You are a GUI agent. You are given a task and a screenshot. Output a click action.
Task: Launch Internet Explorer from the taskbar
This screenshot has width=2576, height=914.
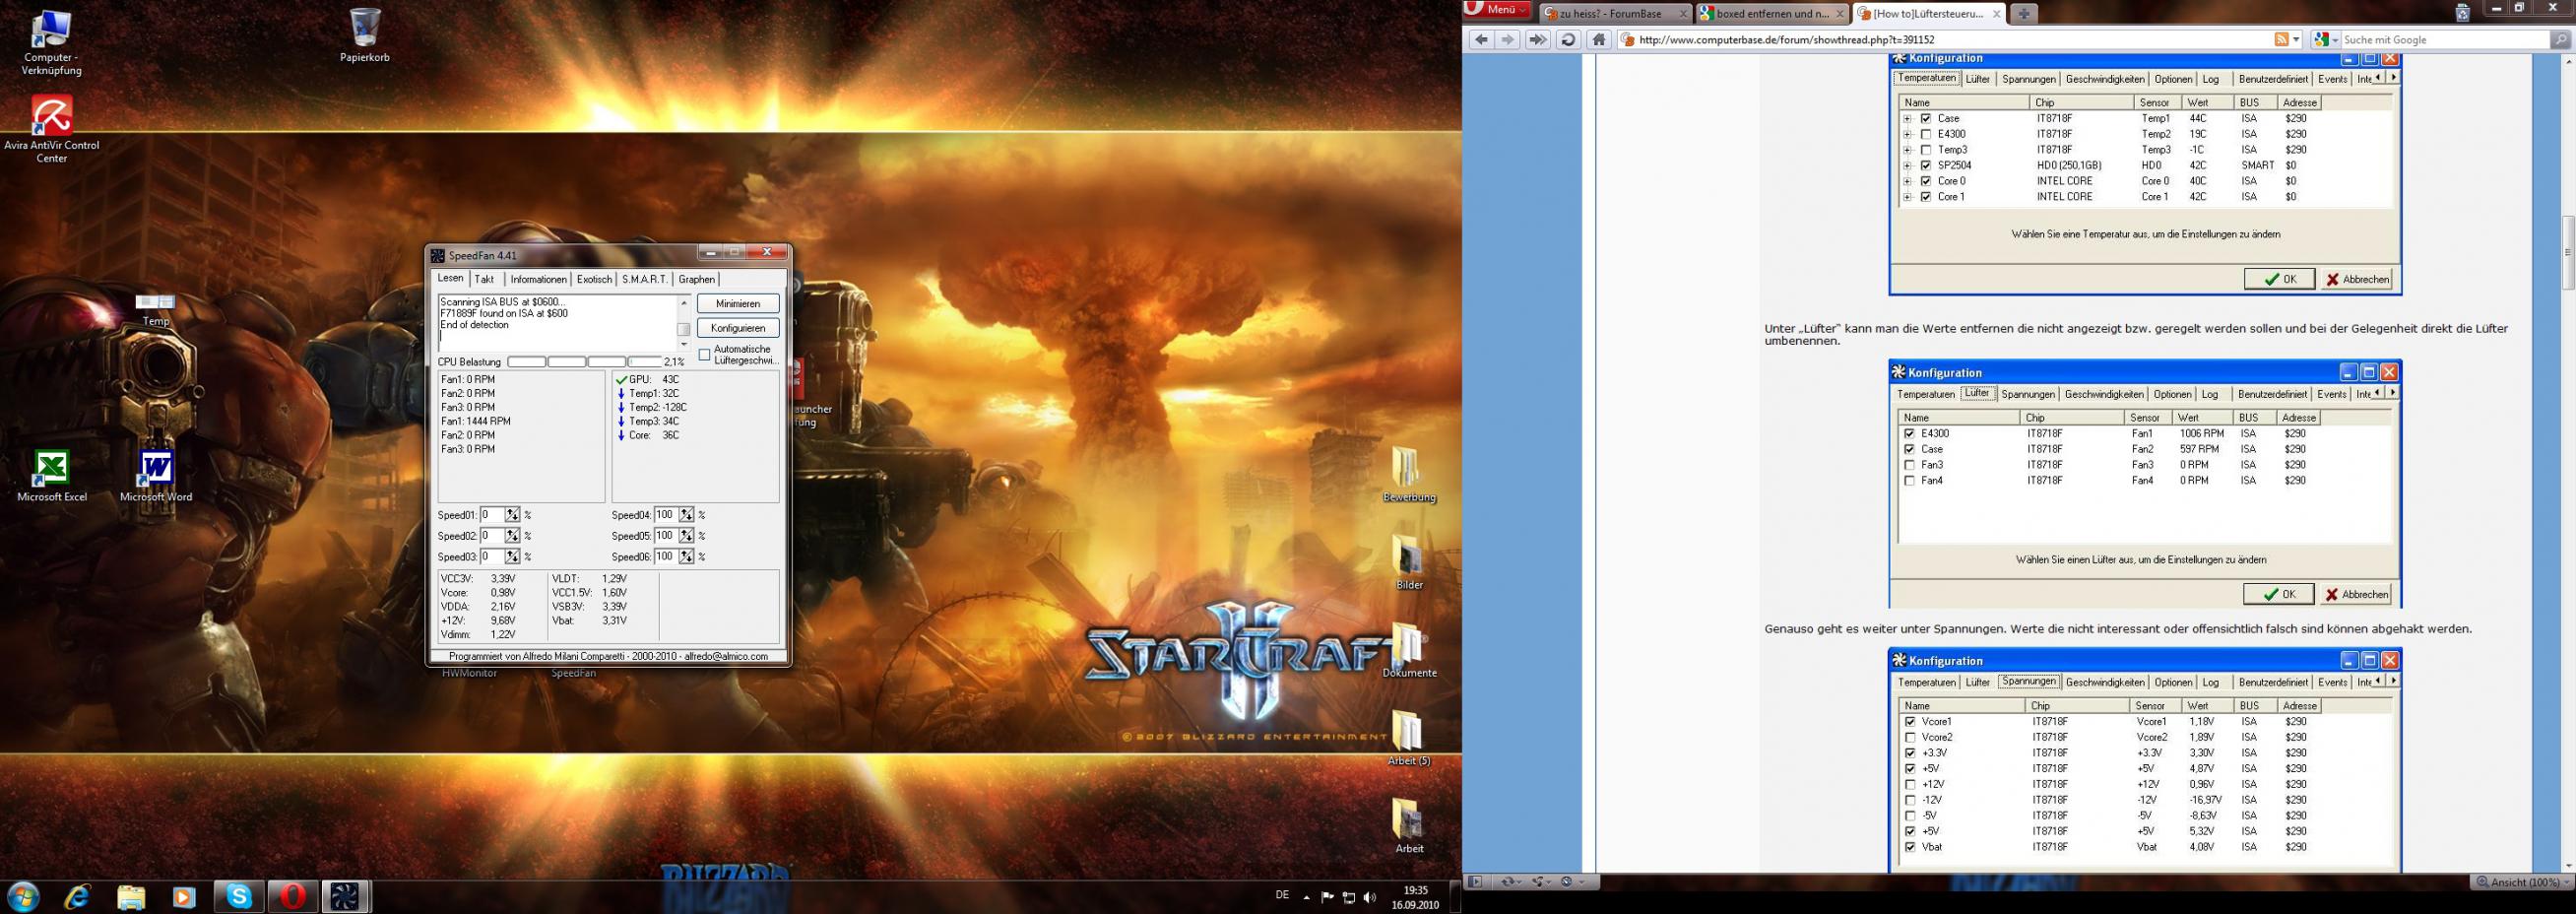point(77,896)
